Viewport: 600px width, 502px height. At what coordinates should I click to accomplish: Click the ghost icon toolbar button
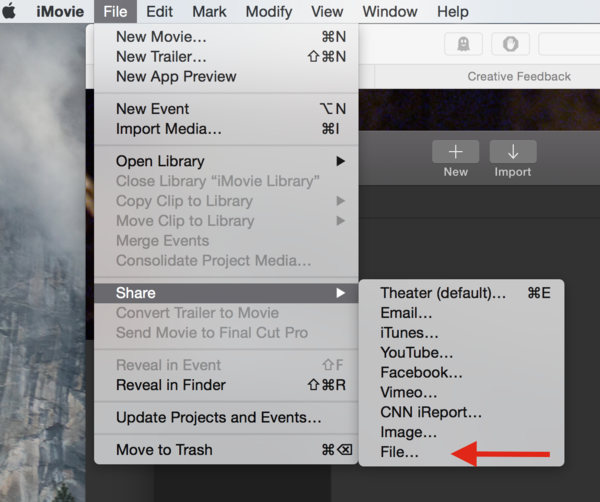[x=463, y=44]
